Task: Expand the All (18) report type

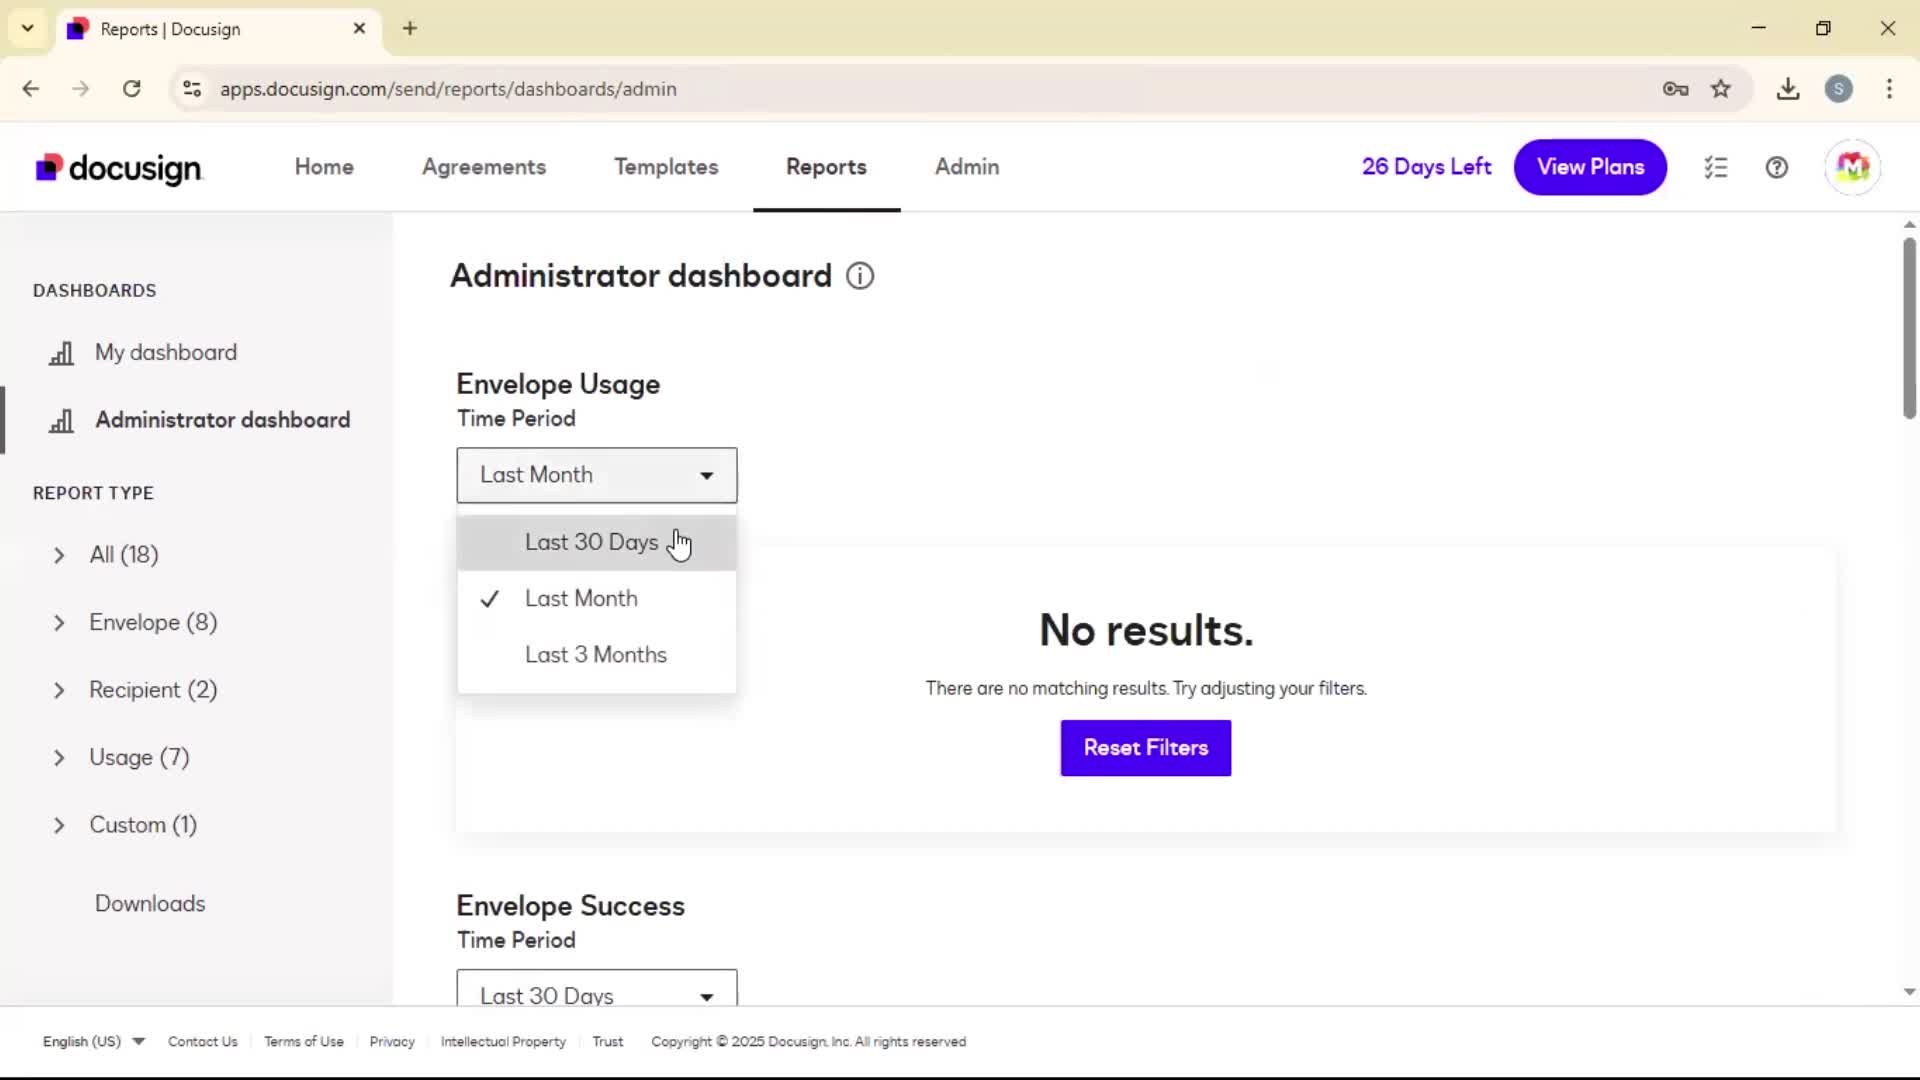Action: 59,555
